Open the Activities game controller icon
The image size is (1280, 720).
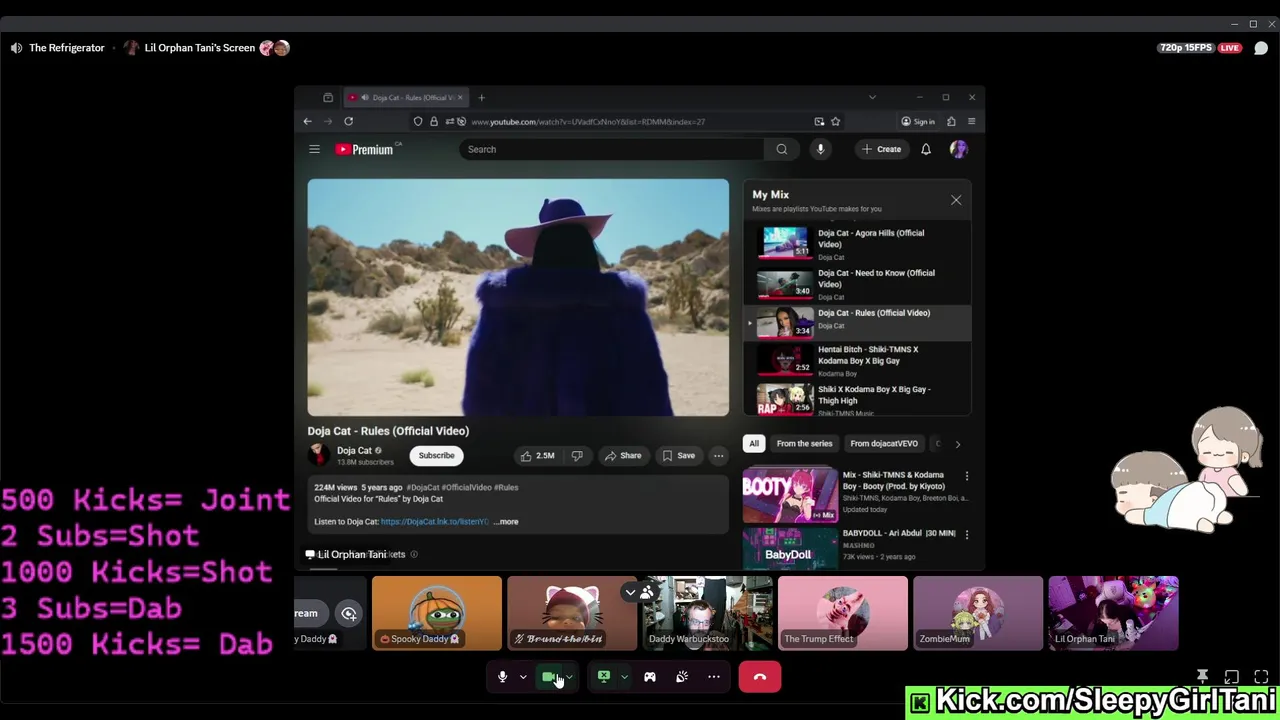point(650,677)
